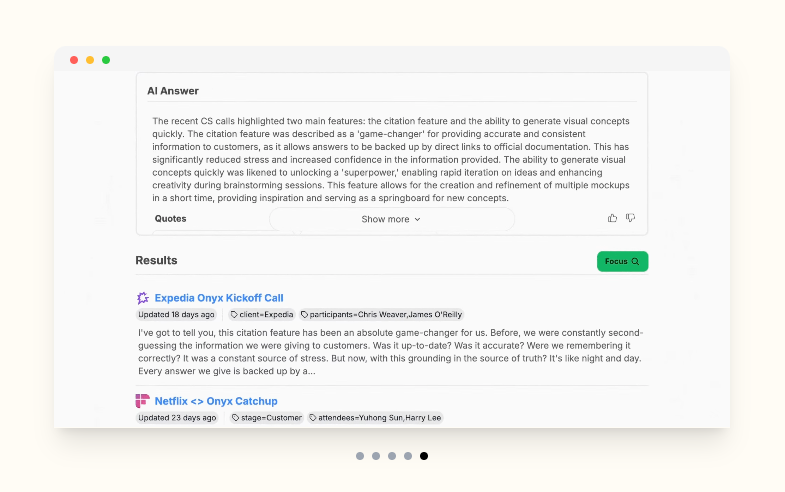
Task: Select the second carousel dot
Action: (376, 456)
